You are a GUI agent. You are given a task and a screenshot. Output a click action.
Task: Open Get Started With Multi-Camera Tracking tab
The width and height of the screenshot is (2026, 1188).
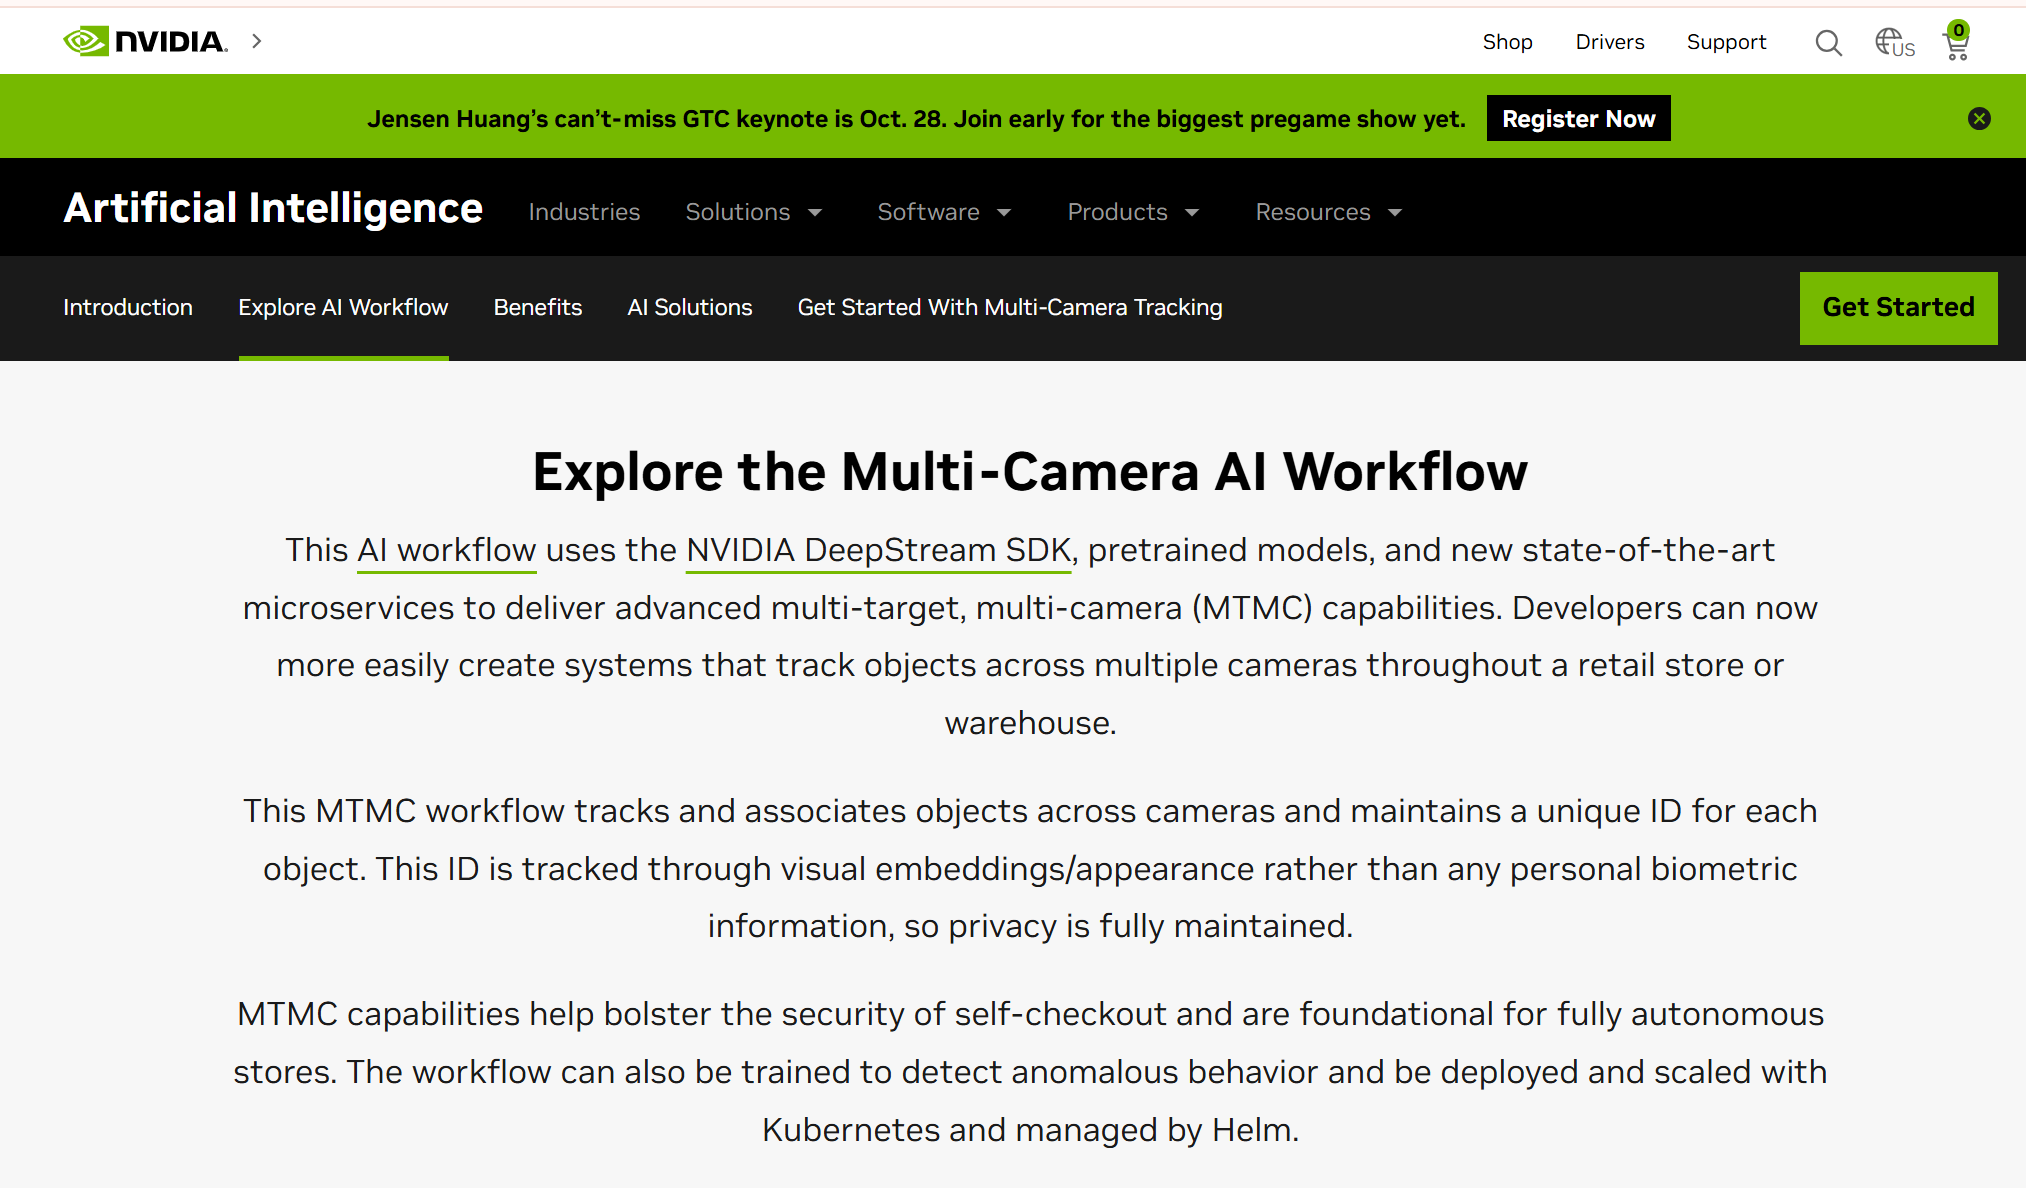point(1010,307)
